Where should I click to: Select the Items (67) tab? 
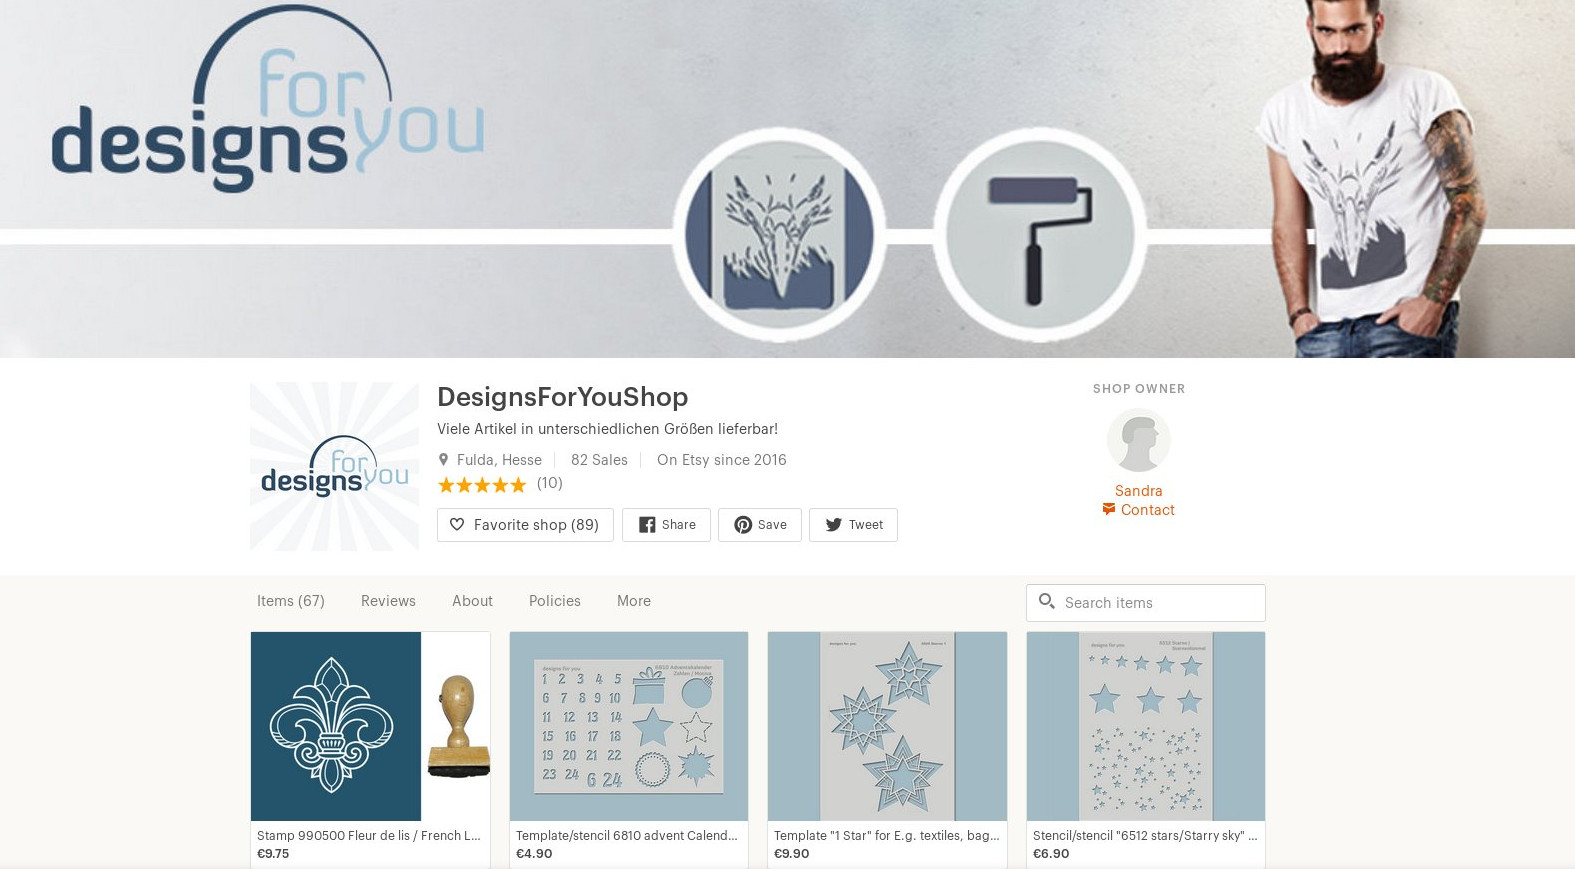click(x=291, y=601)
